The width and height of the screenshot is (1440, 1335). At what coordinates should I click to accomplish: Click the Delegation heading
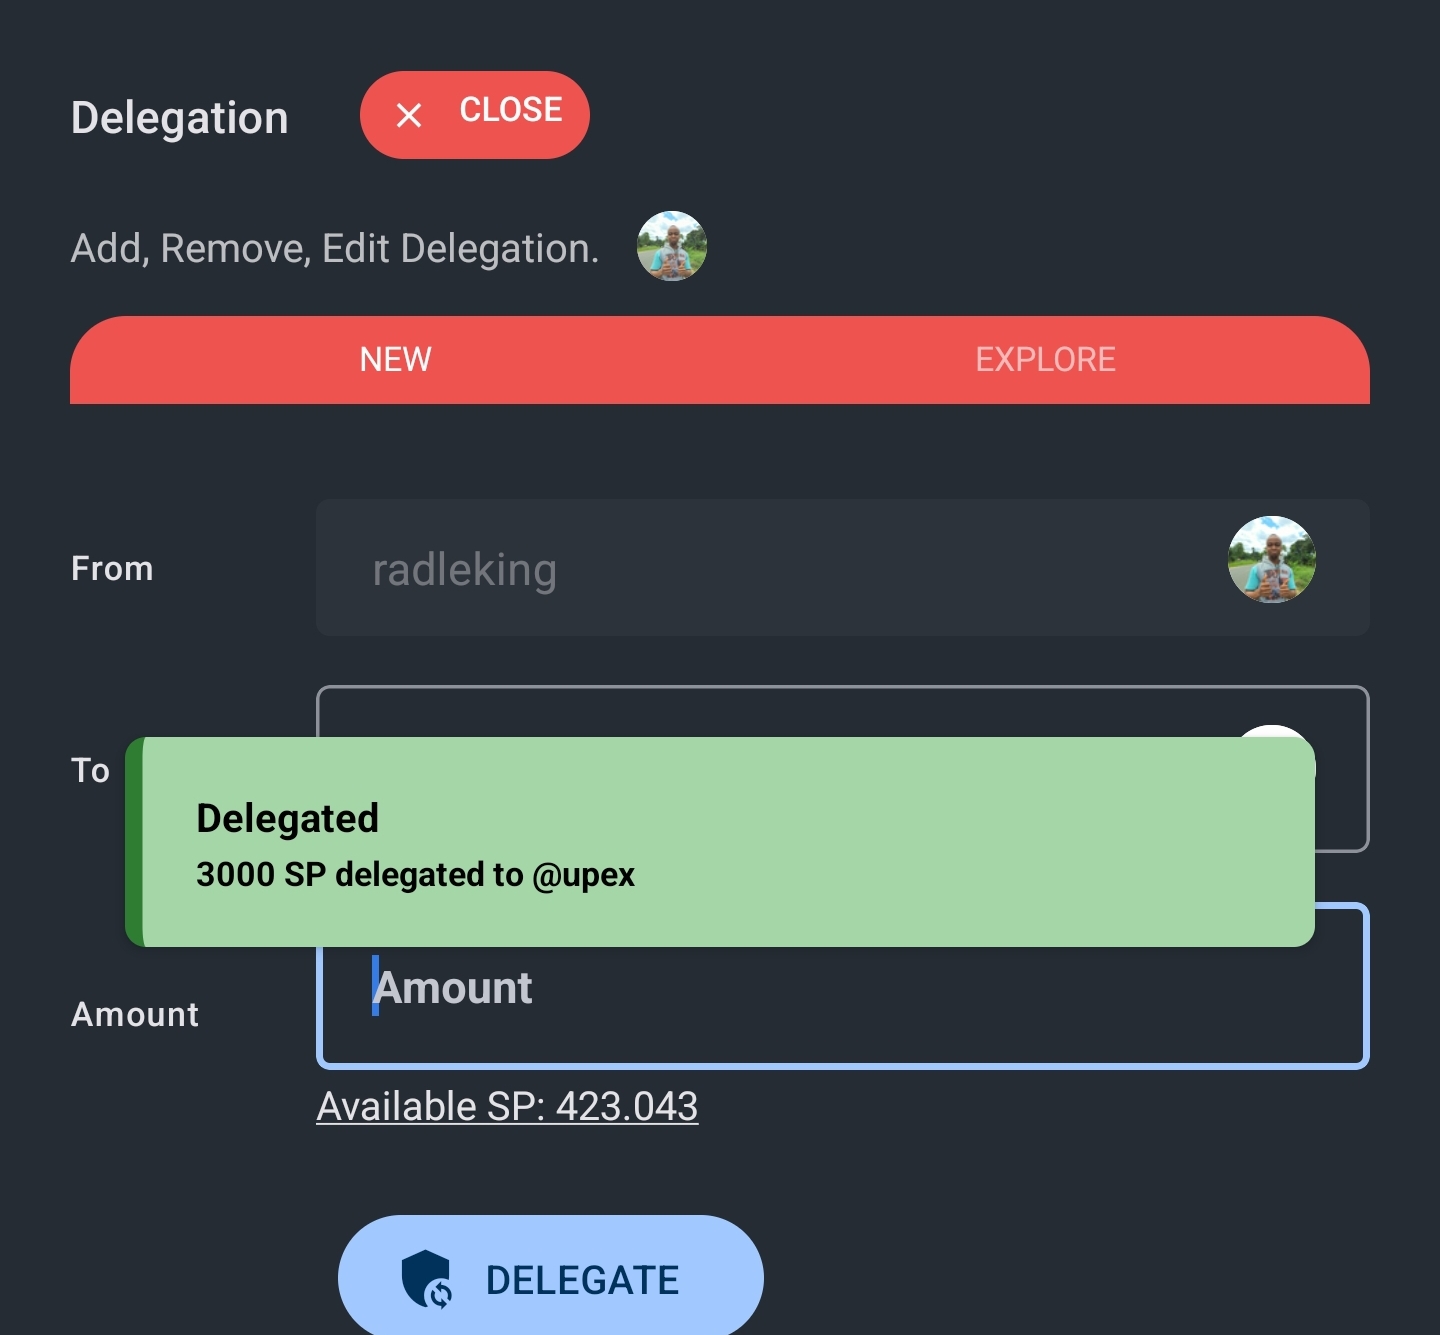(180, 118)
